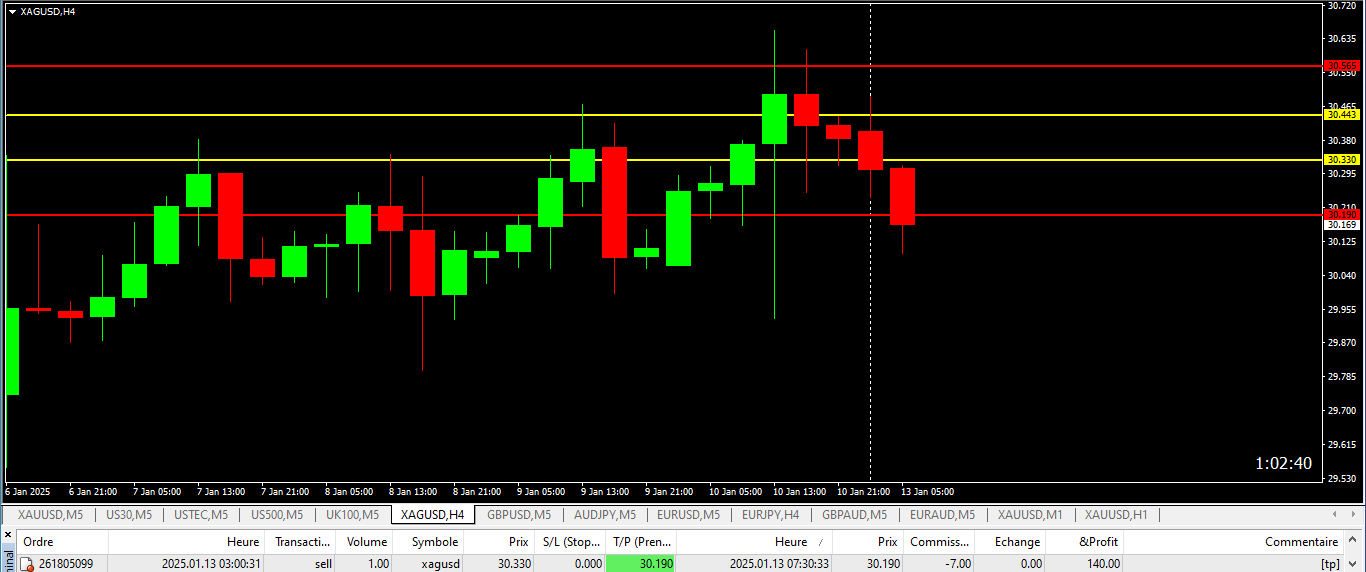
Task: Select the XAUUSD,H1 chart tab
Action: point(1116,515)
